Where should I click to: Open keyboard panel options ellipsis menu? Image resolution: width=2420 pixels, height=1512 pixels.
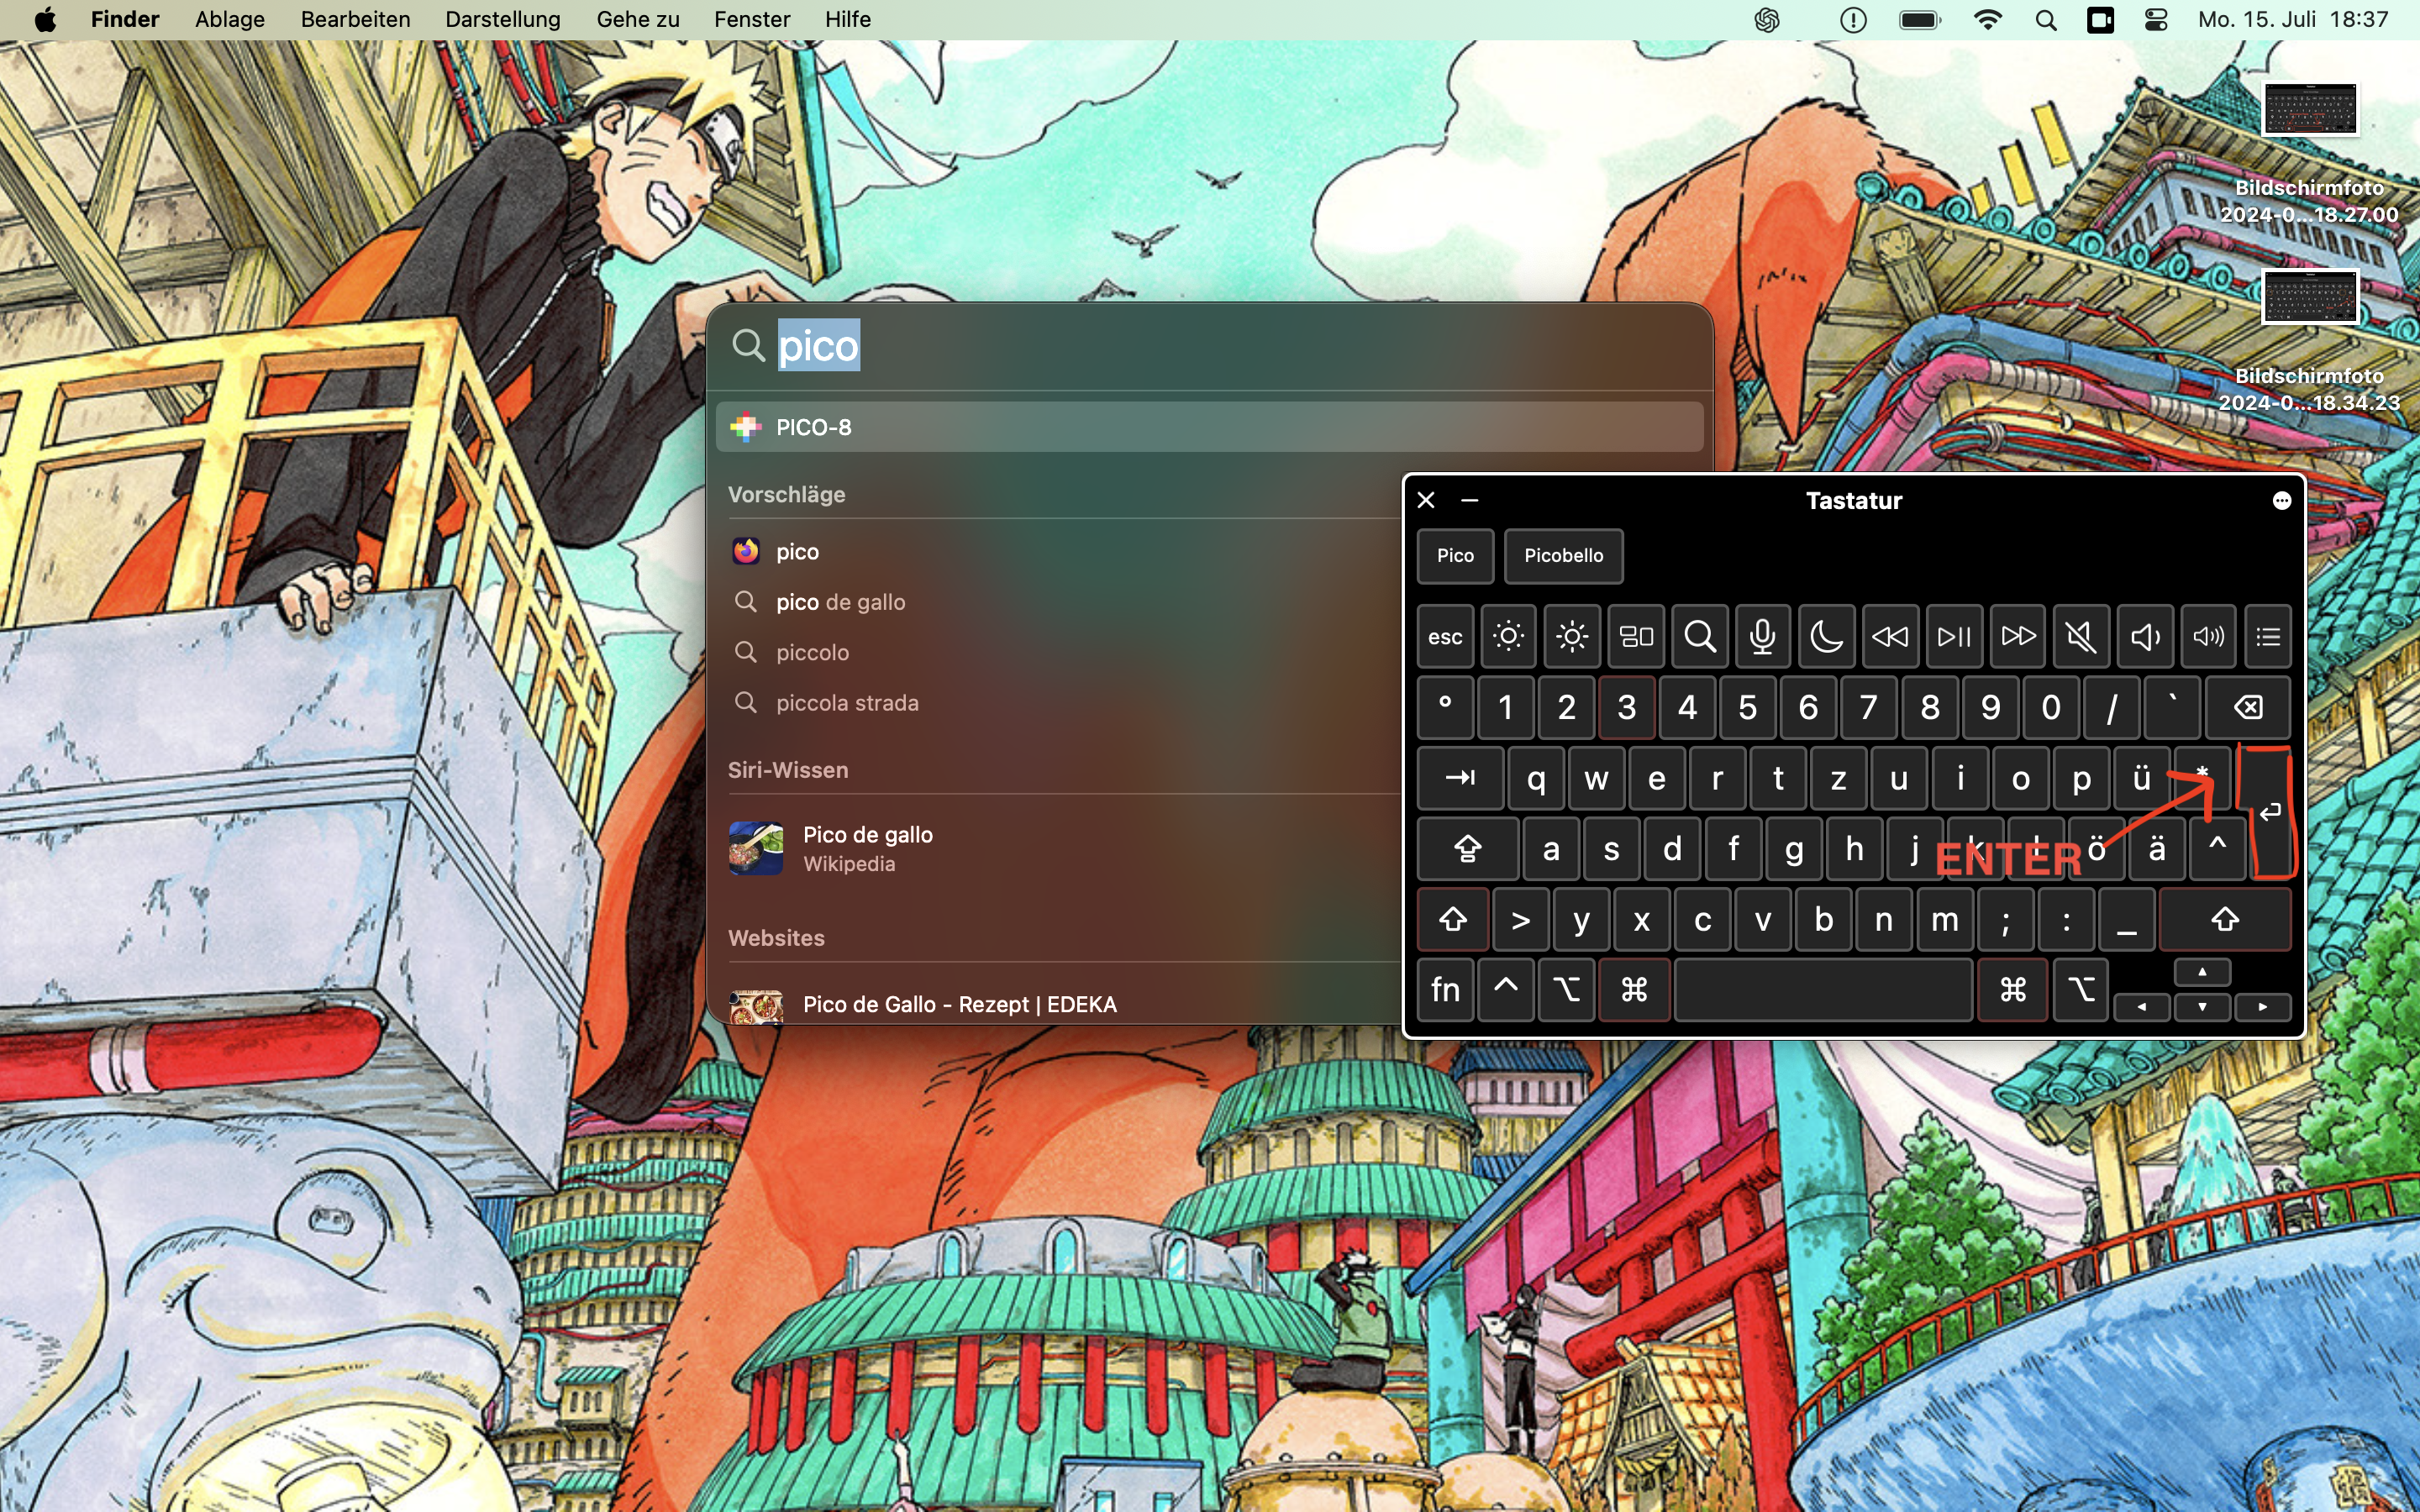(2281, 500)
